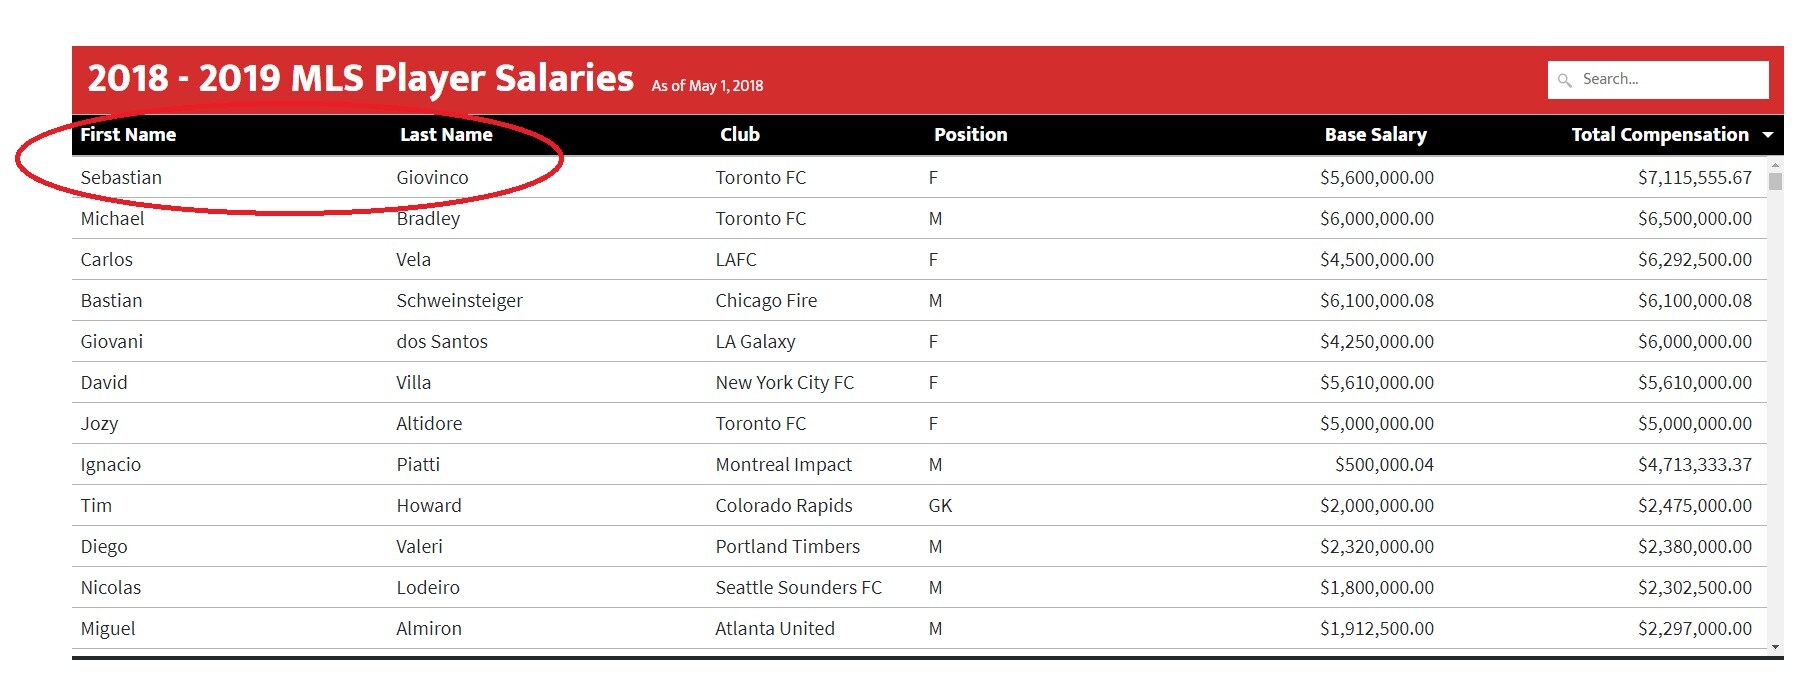
Task: Select Schweinsteiger in Last Name column
Action: (459, 301)
